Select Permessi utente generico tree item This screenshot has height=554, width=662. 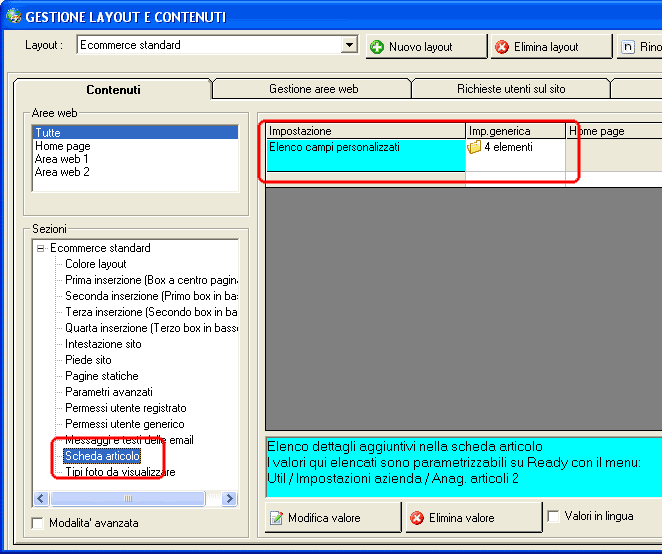tap(125, 424)
